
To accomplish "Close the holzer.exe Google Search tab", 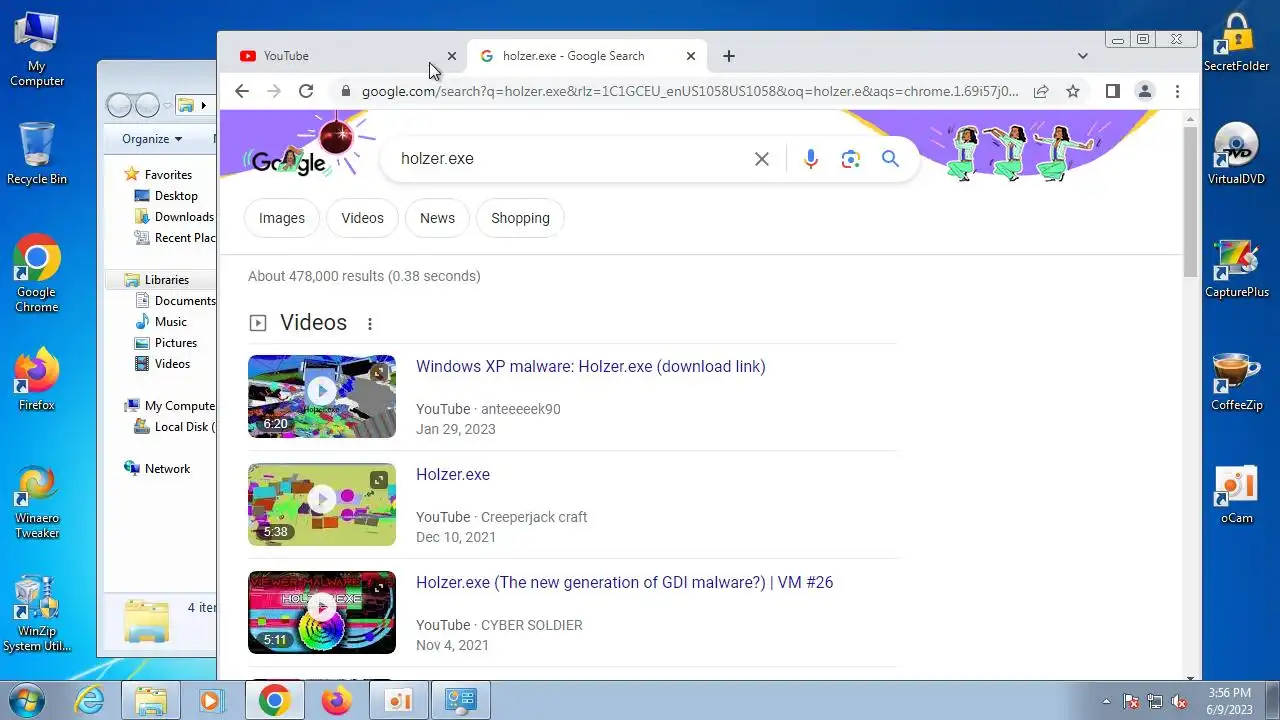I will coord(690,56).
